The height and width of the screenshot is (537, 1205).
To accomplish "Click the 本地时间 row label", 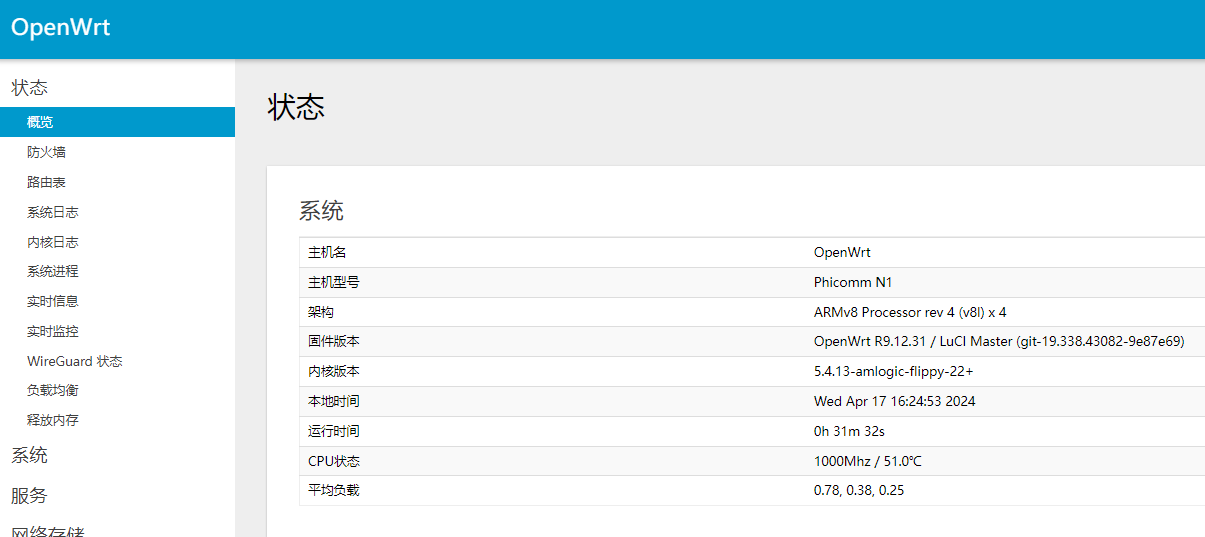I will click(334, 401).
